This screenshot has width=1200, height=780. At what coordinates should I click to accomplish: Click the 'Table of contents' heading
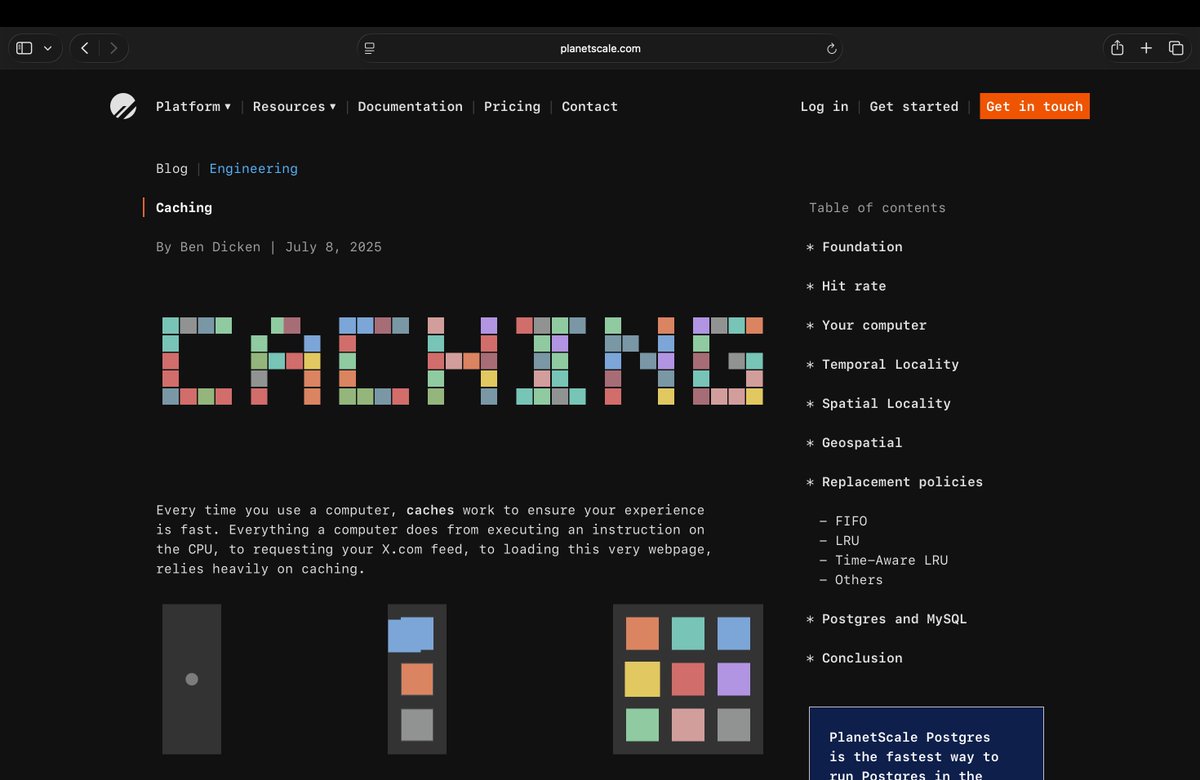tap(877, 207)
